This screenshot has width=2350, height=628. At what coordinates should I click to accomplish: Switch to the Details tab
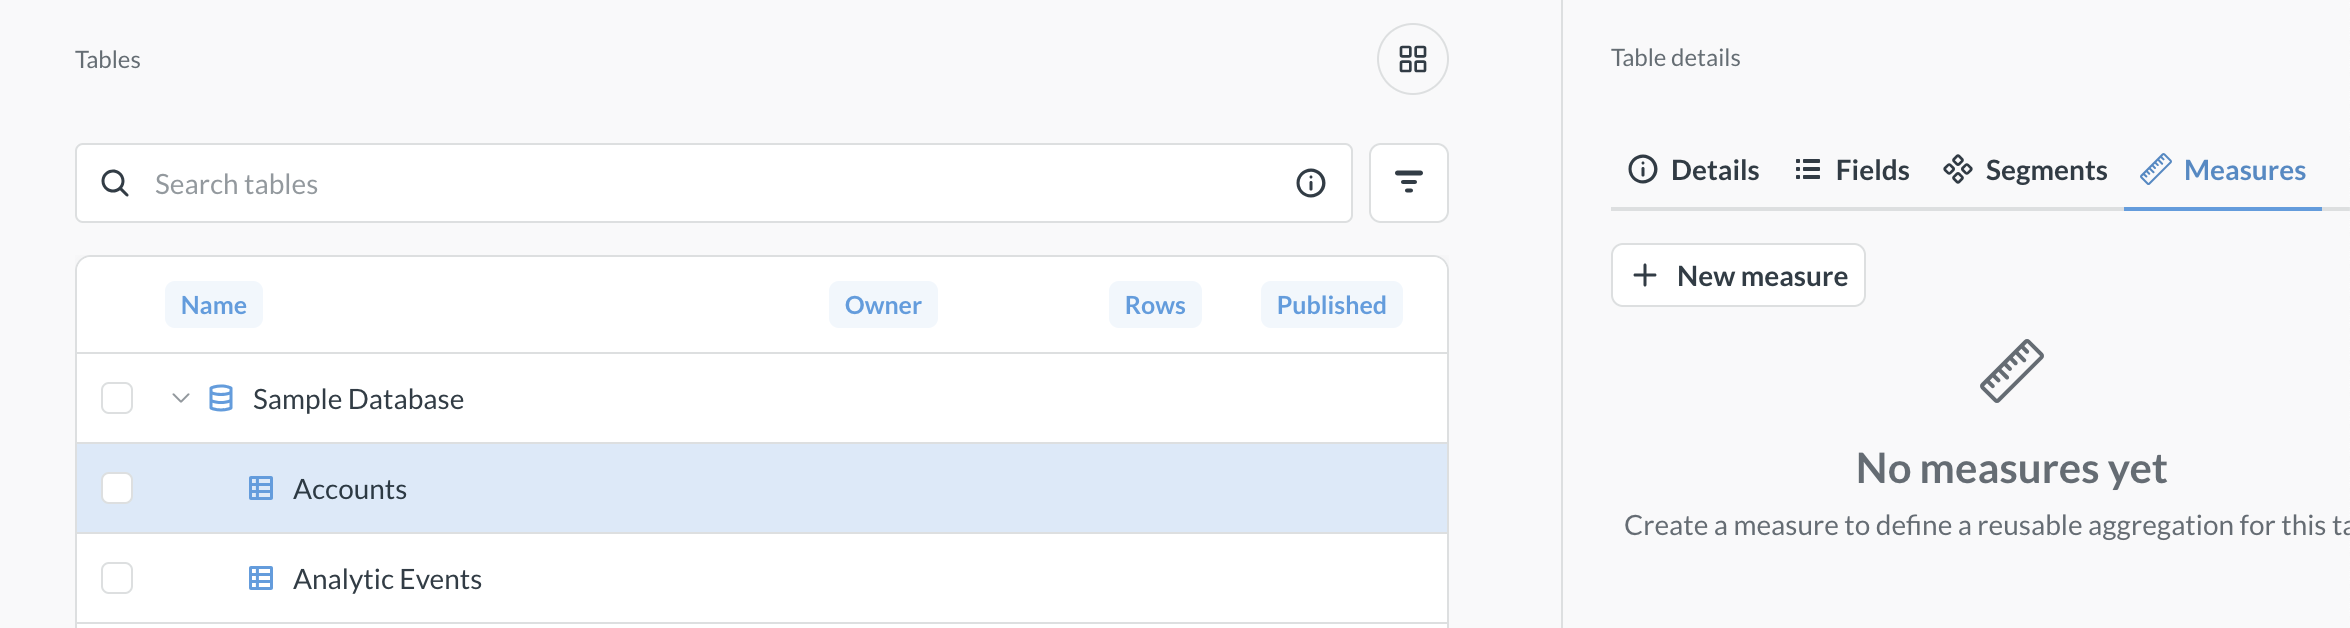click(1693, 170)
